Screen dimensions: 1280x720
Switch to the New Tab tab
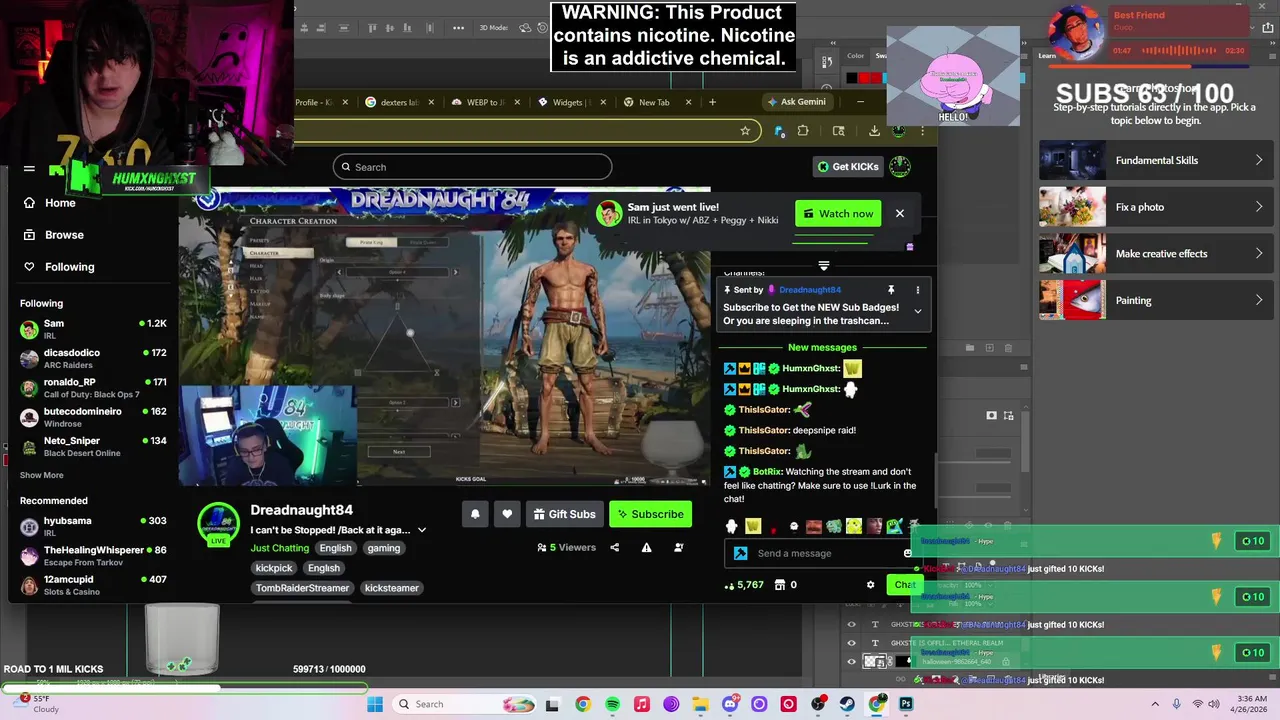657,102
